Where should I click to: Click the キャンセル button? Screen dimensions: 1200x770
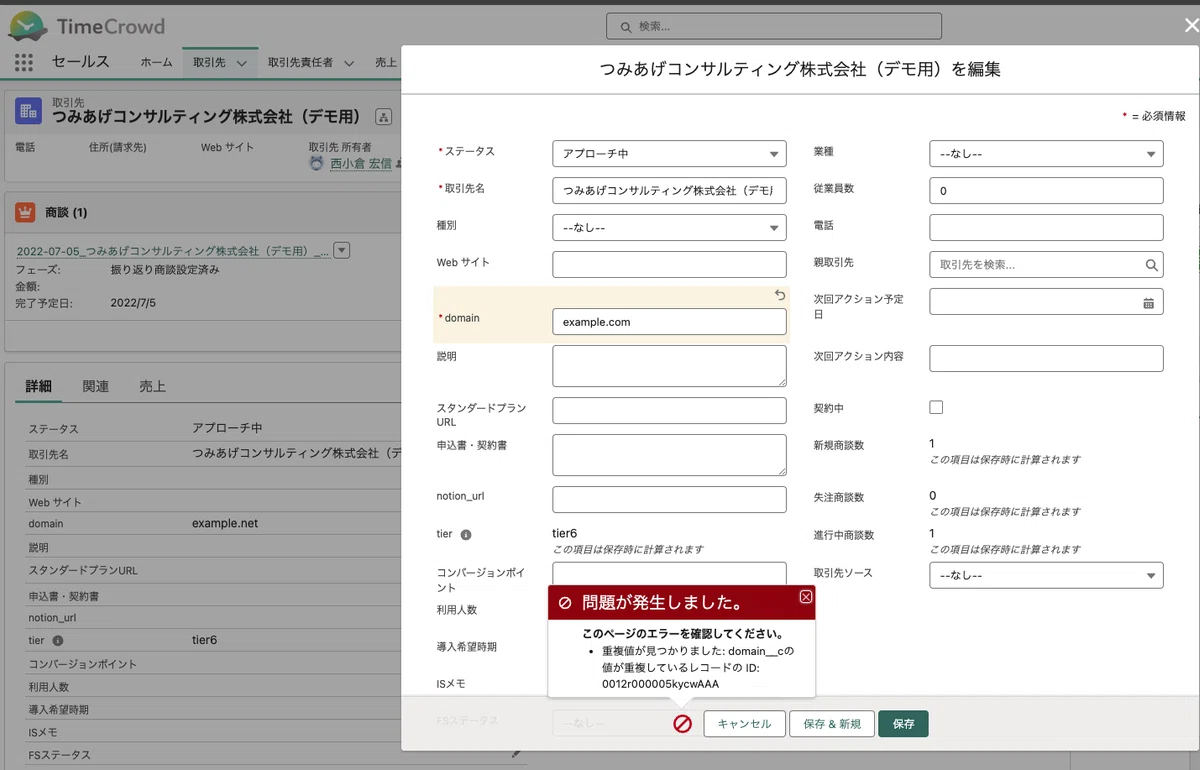point(744,724)
